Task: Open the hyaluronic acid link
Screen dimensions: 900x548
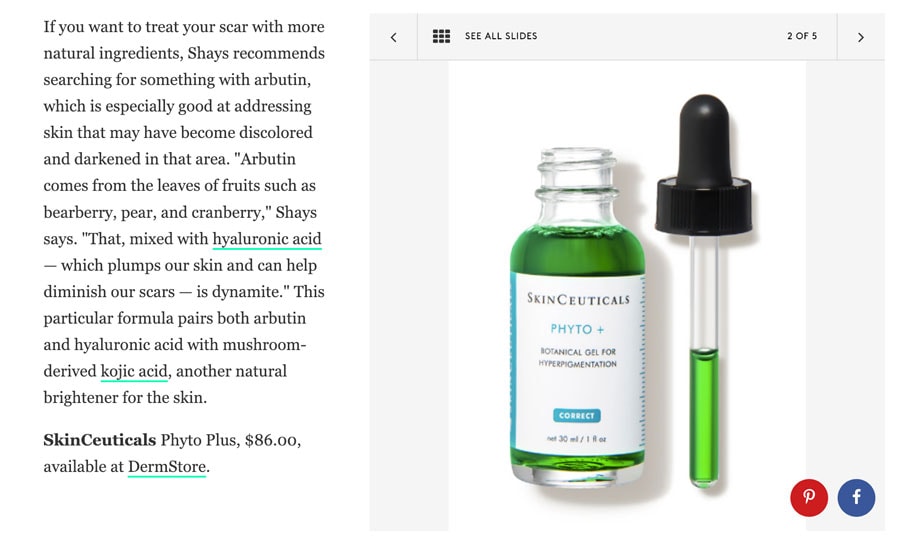Action: pos(267,239)
